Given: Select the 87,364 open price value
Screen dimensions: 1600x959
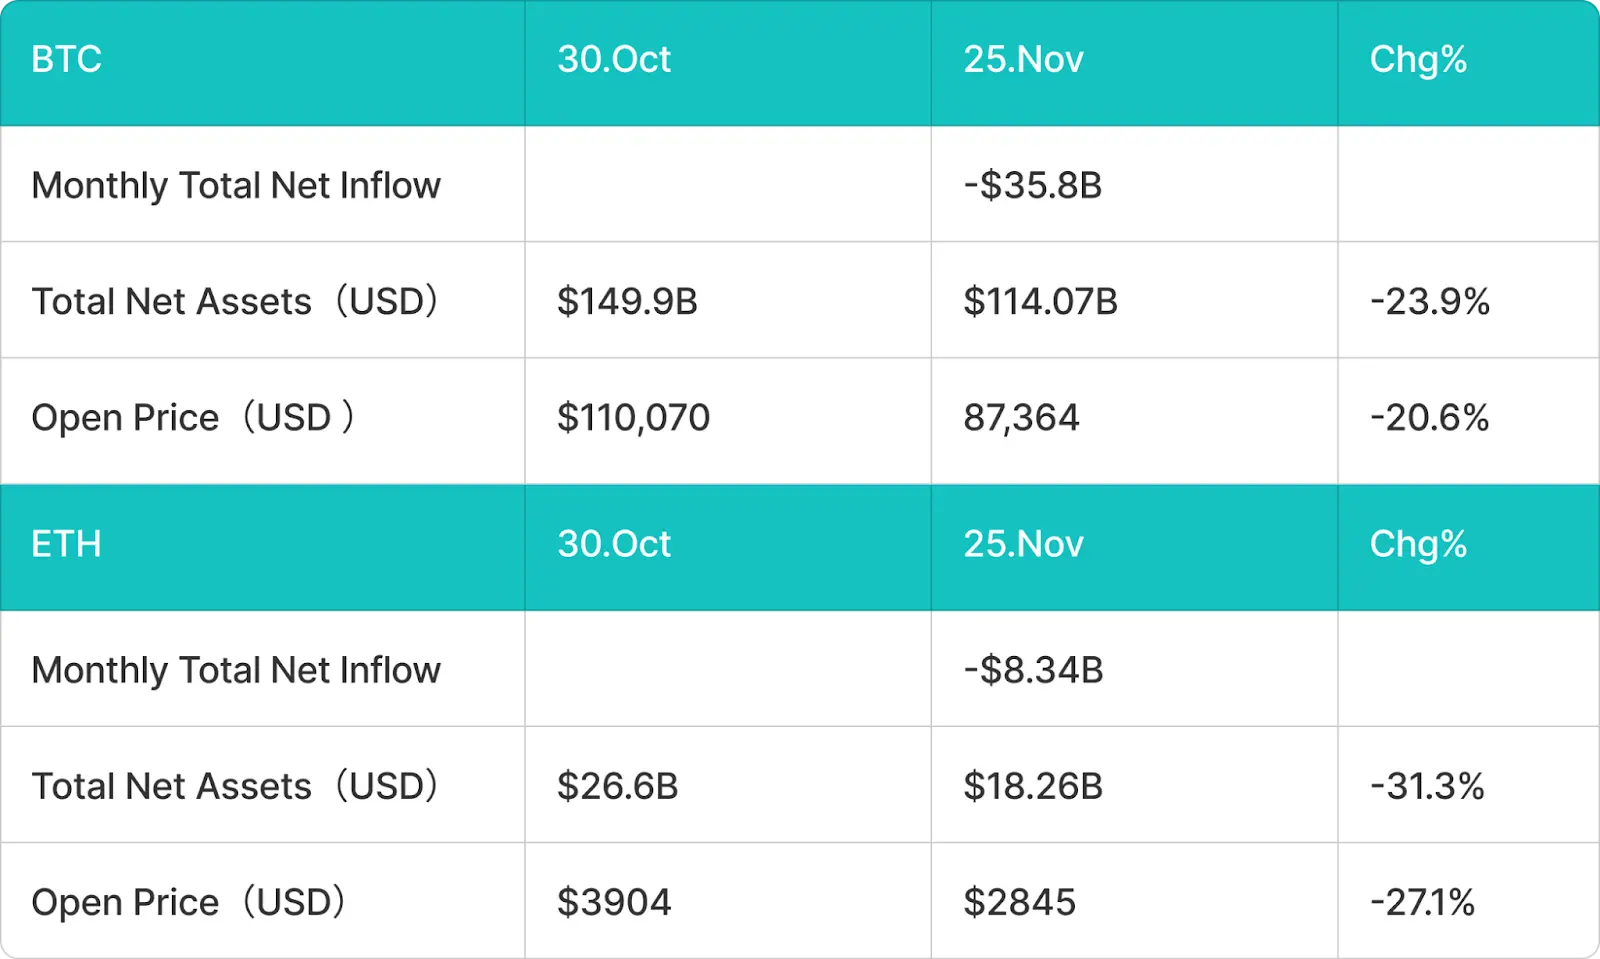Looking at the screenshot, I should pyautogui.click(x=1021, y=418).
